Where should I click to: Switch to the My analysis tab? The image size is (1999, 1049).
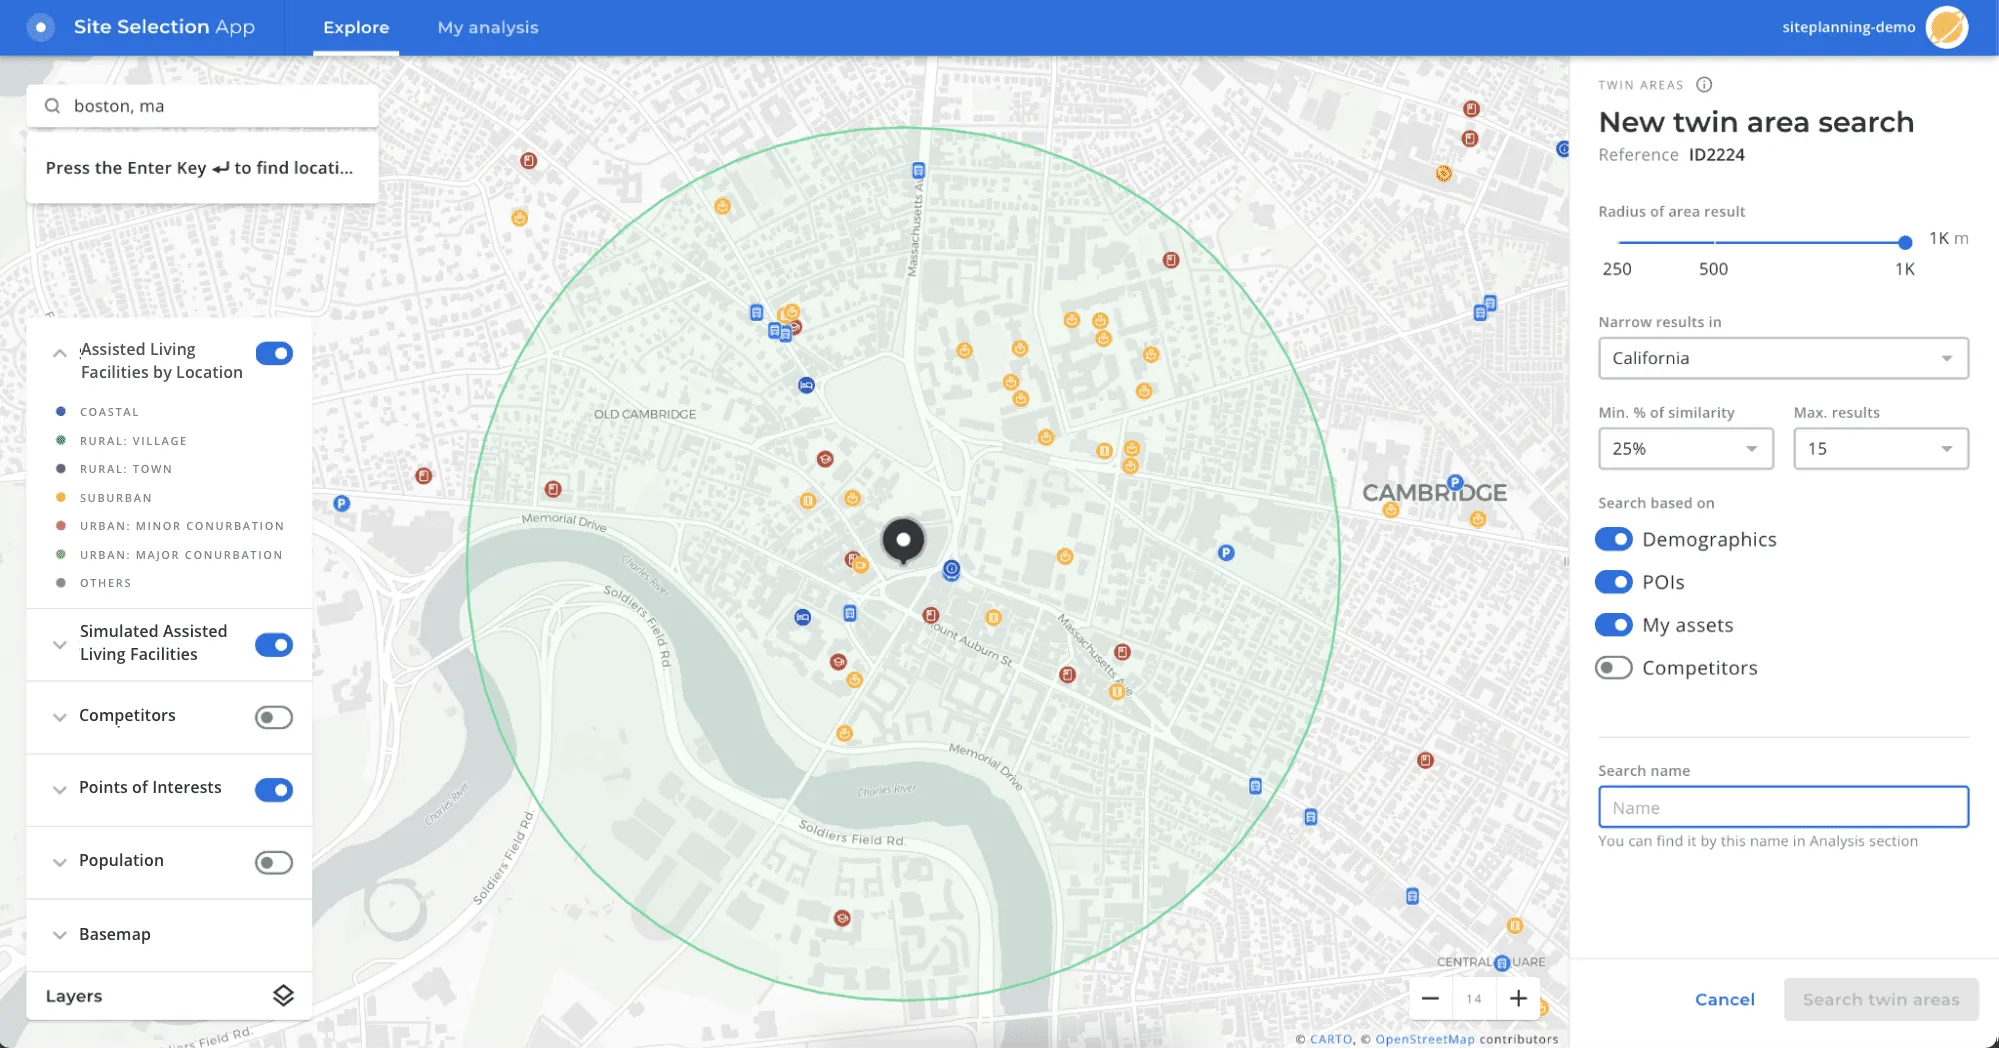tap(488, 27)
